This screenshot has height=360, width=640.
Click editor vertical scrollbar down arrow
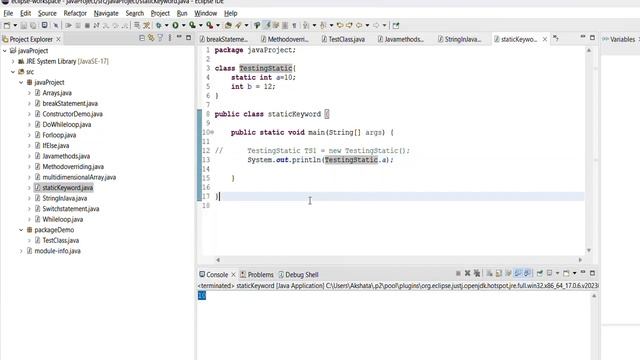(589, 250)
